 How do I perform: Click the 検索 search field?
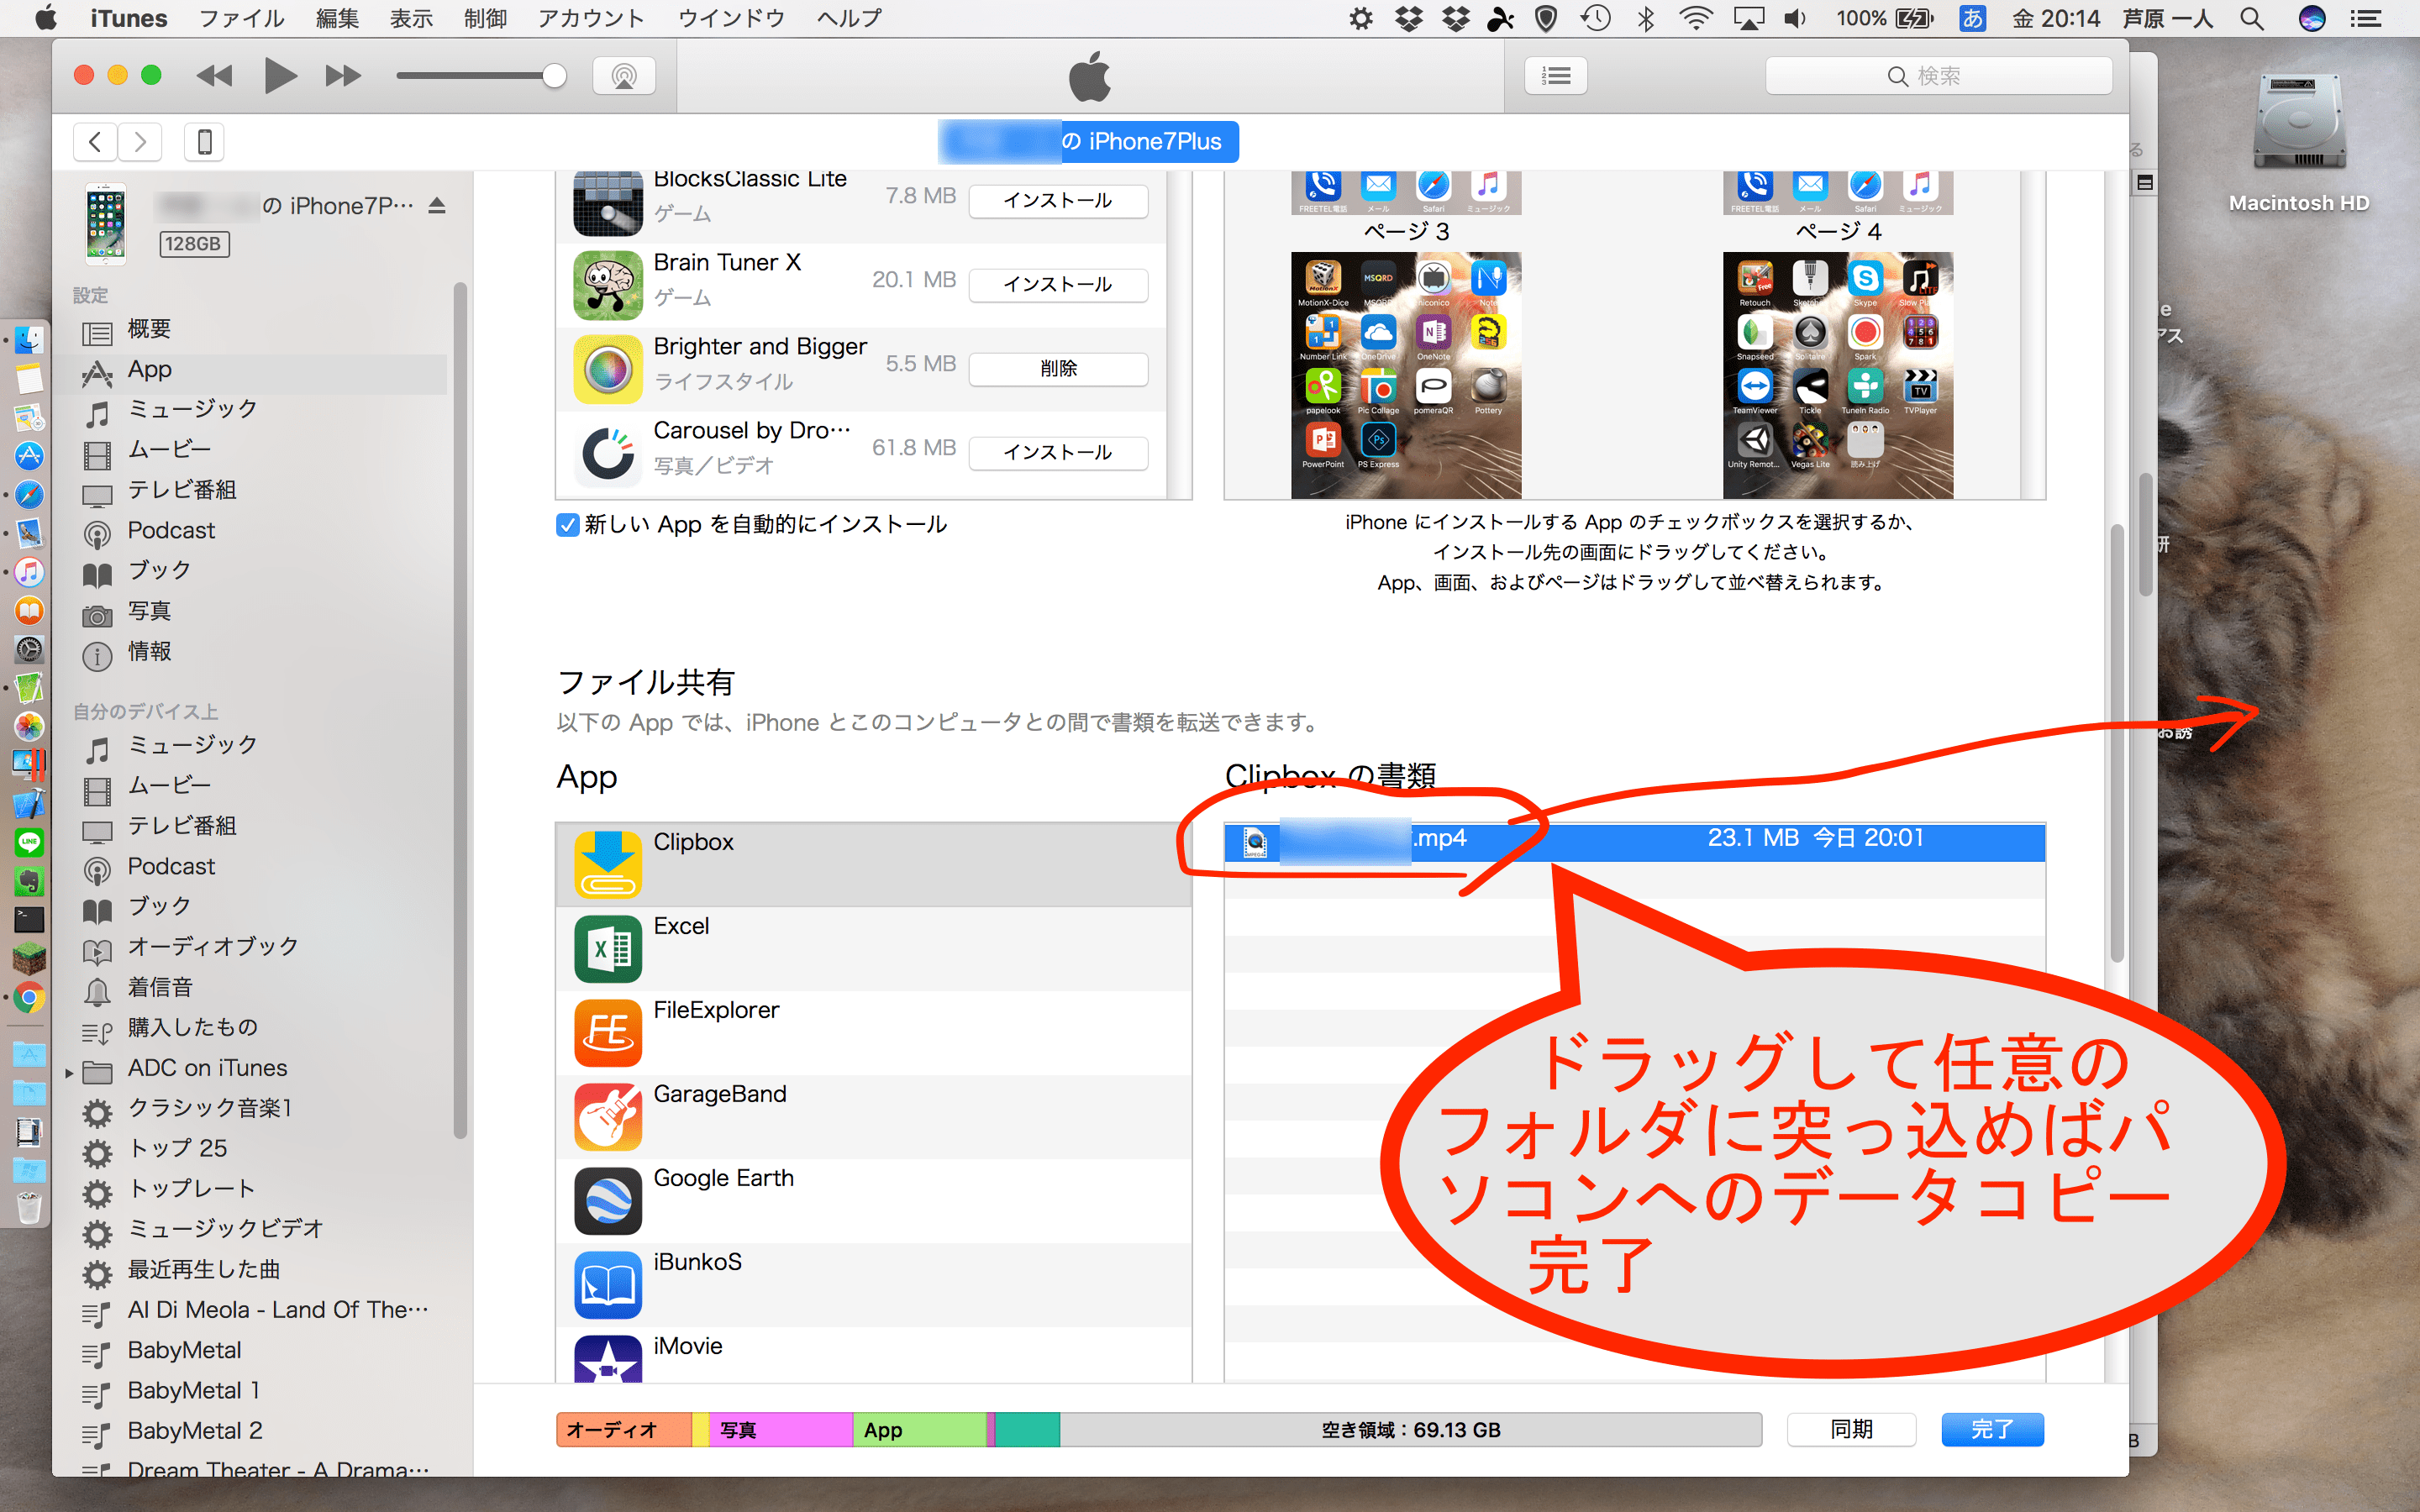(1938, 76)
